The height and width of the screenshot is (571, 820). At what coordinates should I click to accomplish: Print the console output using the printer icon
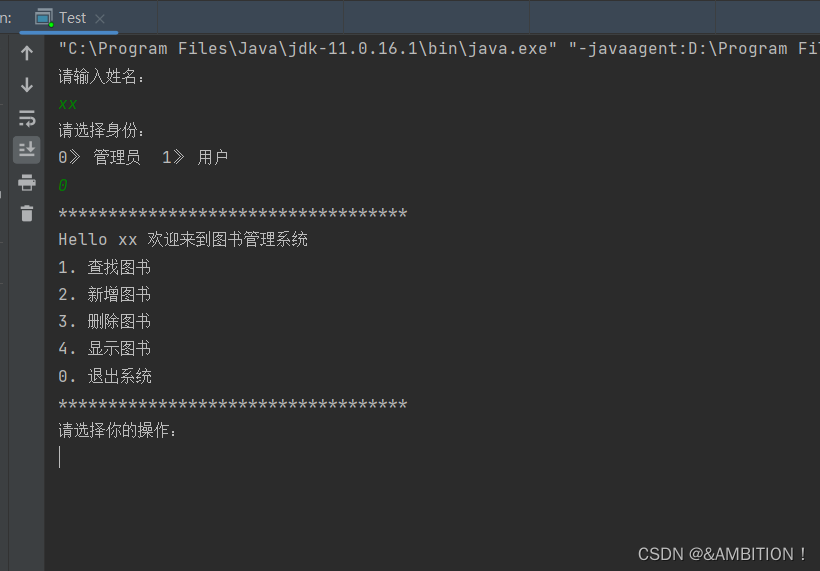pos(27,182)
